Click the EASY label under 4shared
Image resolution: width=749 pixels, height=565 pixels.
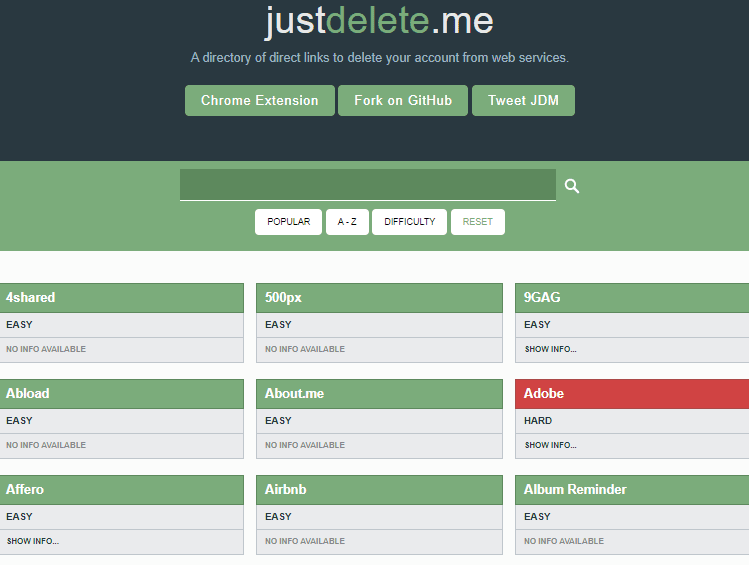coord(19,325)
